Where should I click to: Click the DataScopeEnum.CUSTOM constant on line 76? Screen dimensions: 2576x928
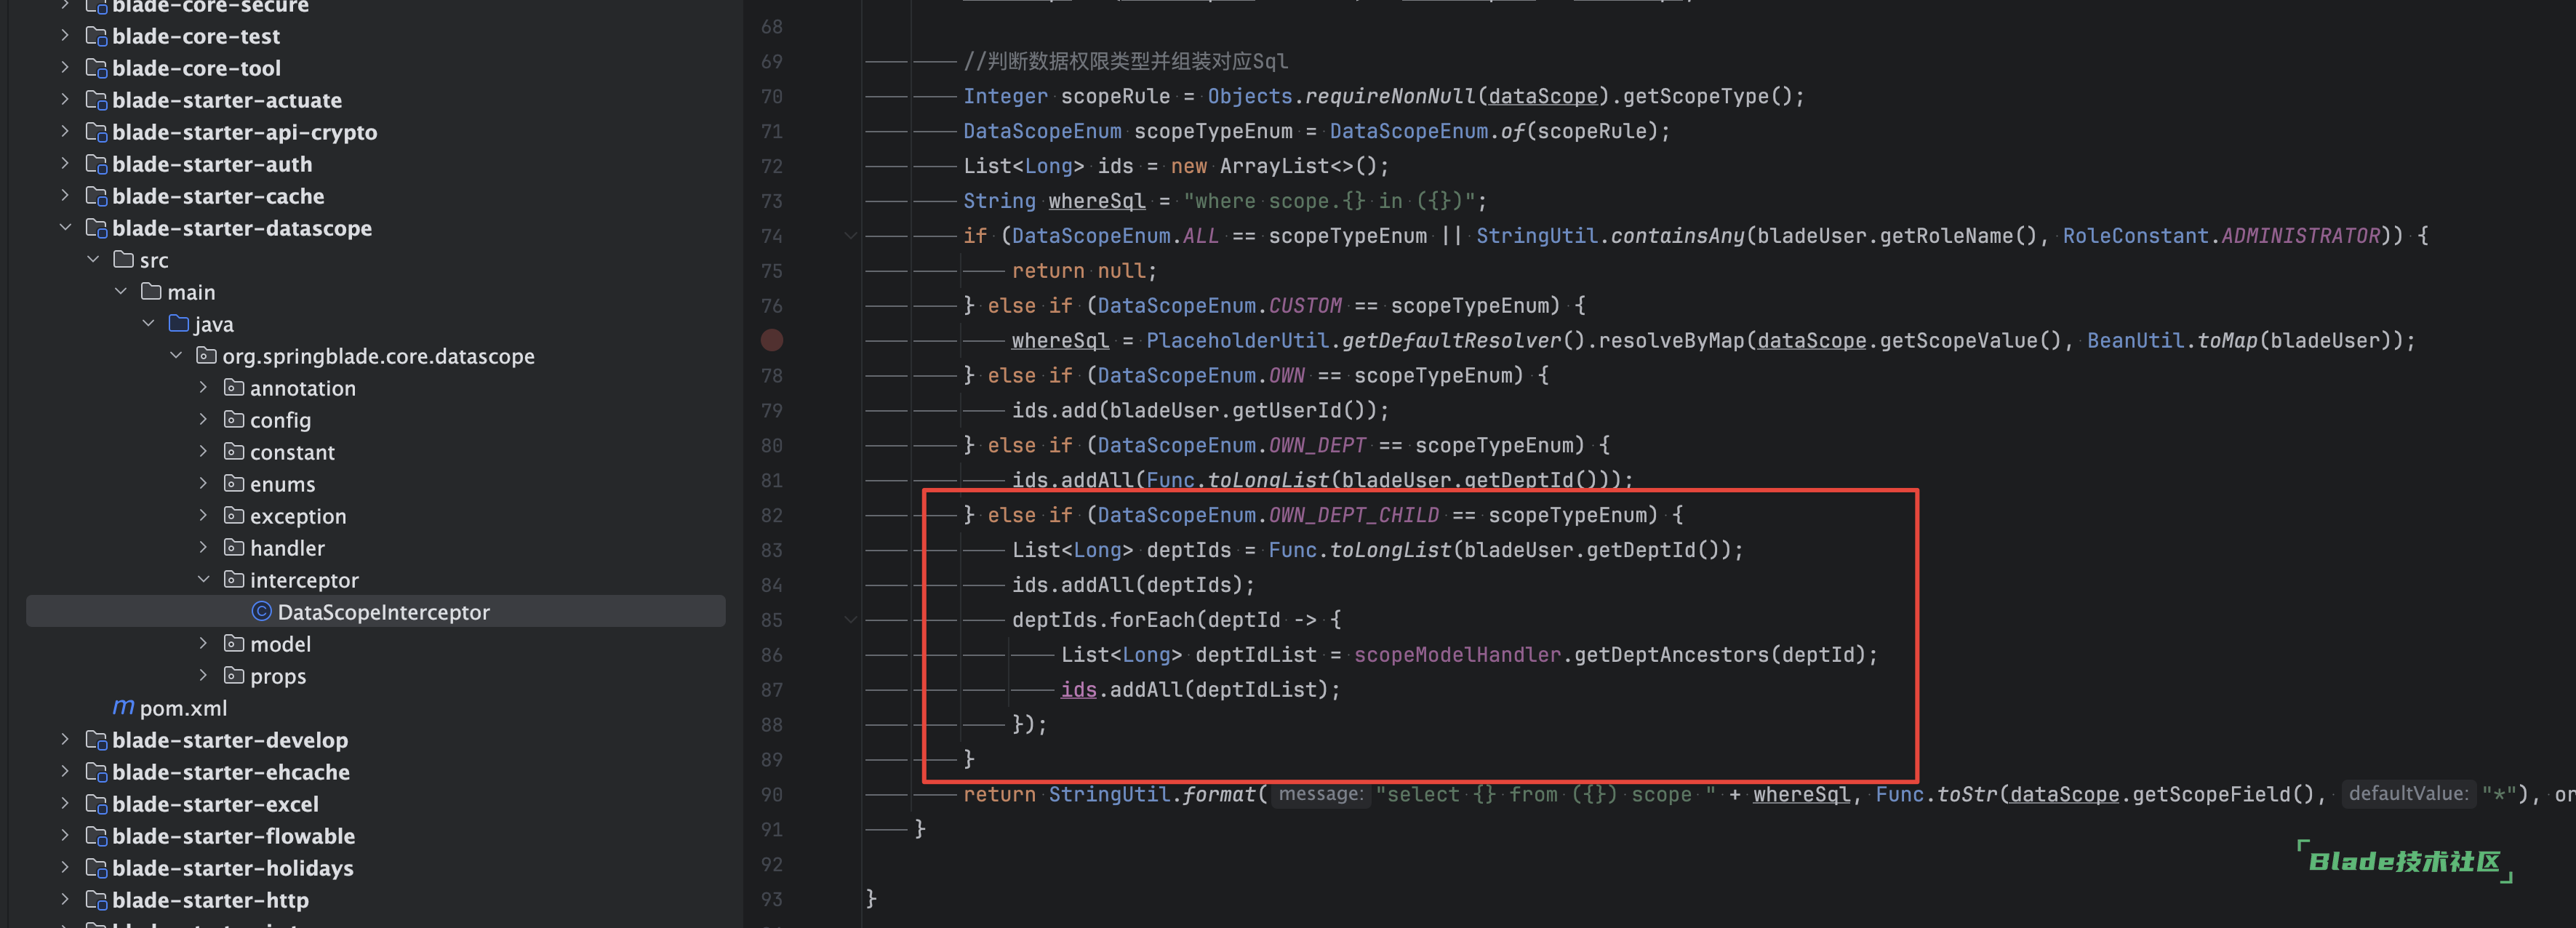click(1219, 306)
